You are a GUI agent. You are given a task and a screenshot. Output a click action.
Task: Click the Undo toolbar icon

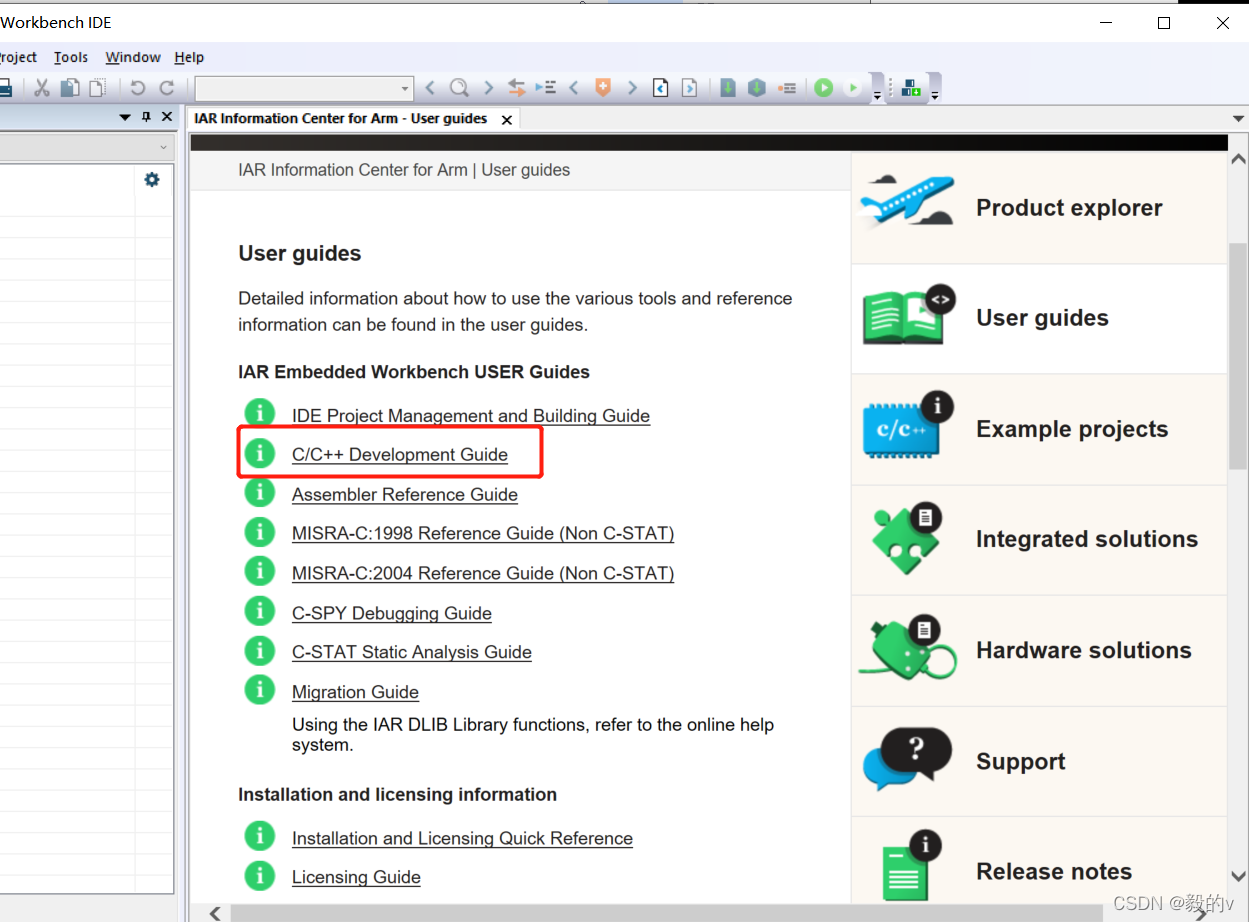click(138, 88)
